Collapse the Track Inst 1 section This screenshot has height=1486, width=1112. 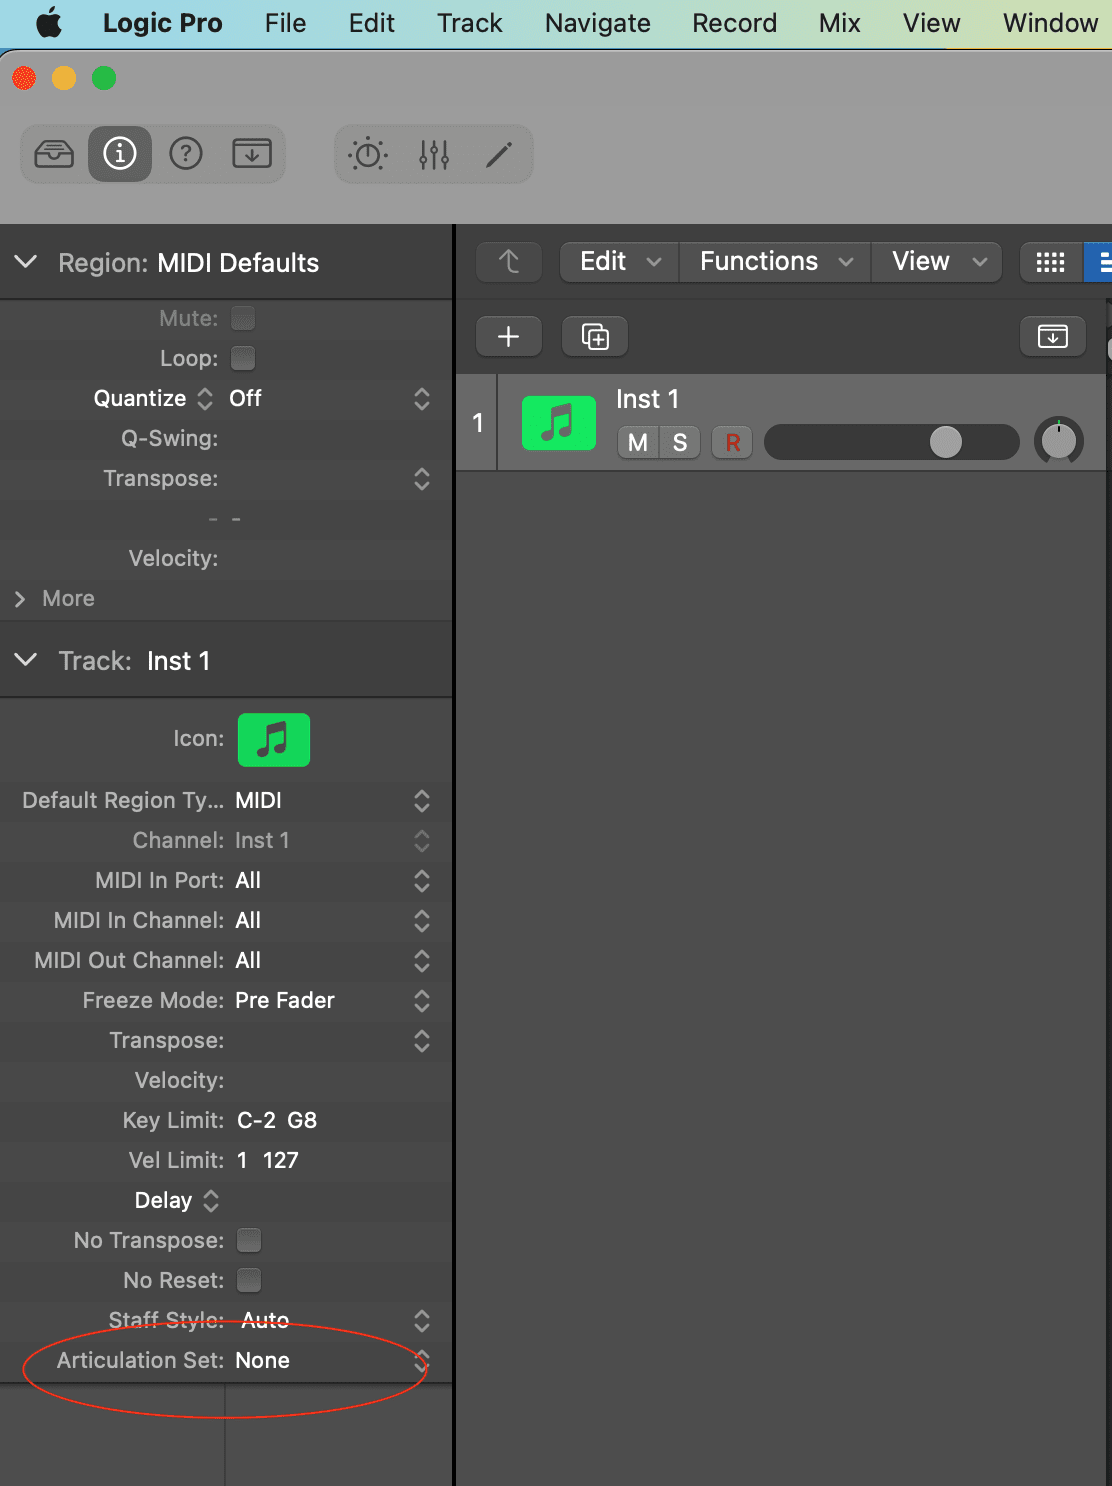point(26,660)
